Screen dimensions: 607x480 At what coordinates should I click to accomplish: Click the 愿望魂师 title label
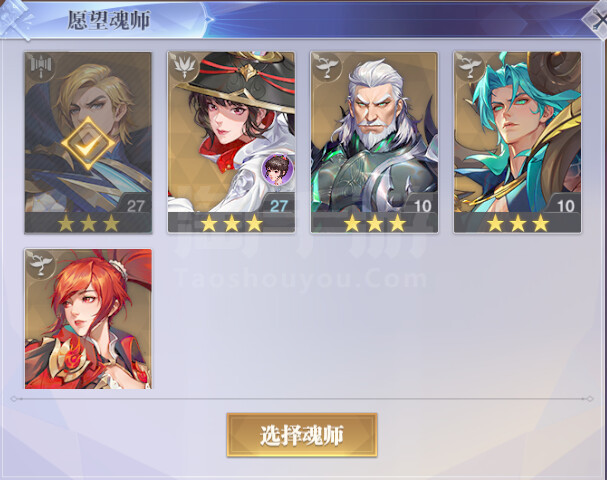click(x=108, y=20)
